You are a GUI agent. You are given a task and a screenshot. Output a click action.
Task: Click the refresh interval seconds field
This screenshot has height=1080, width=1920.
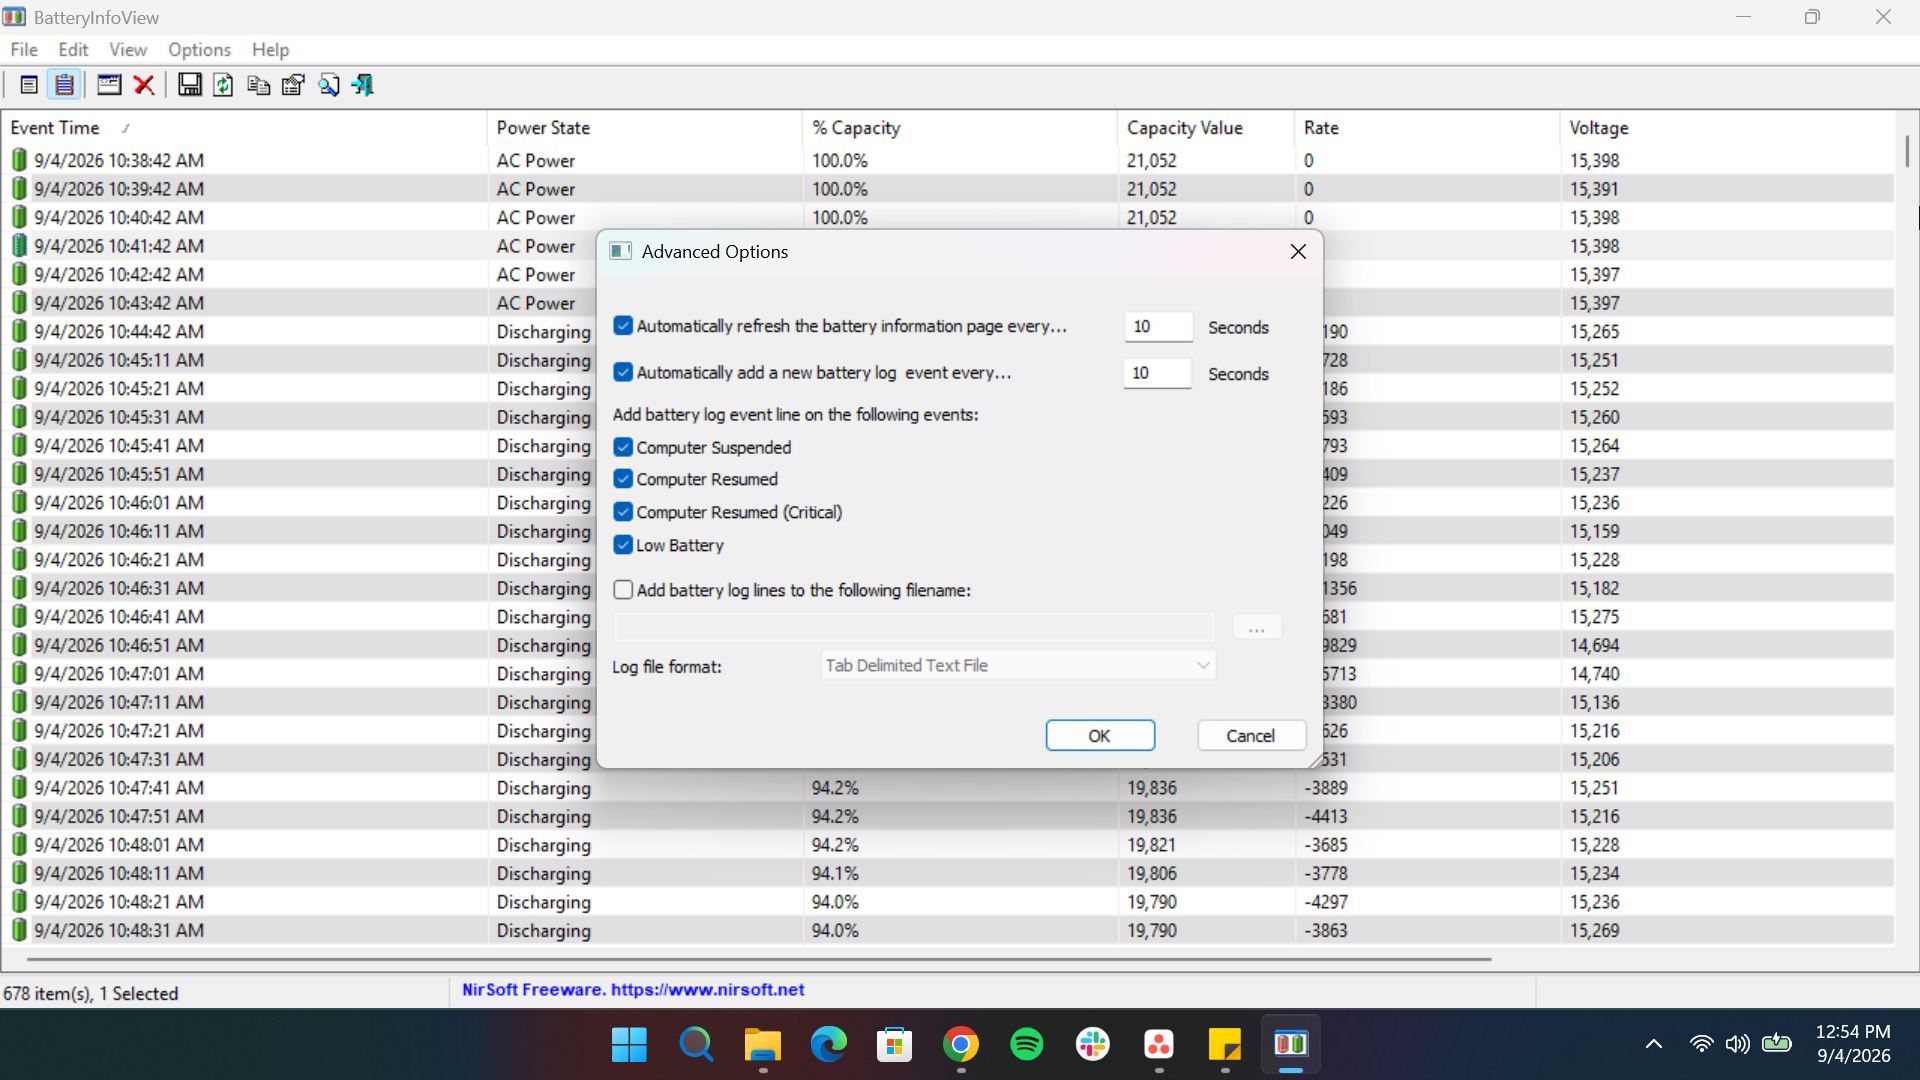click(x=1158, y=327)
